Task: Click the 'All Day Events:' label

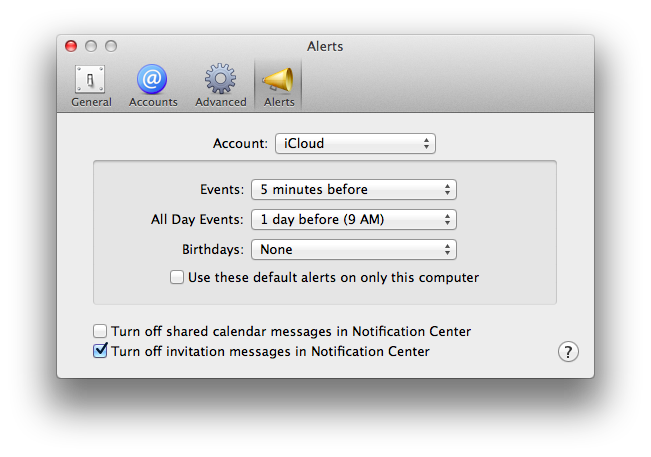Action: 197,220
